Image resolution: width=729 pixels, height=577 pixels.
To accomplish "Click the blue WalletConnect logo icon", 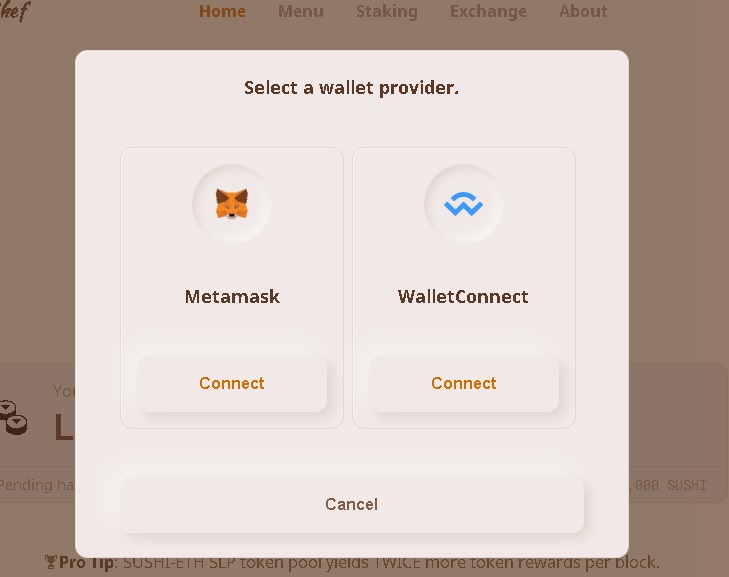I will 464,204.
